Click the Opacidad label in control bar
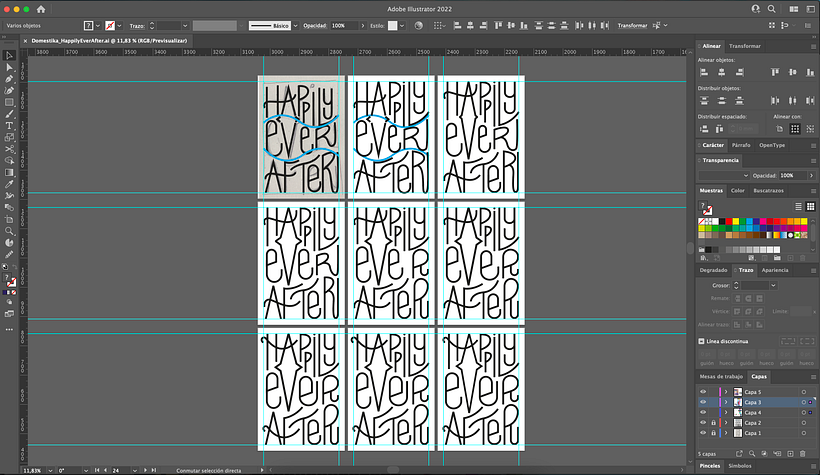The height and width of the screenshot is (475, 820). [x=315, y=26]
